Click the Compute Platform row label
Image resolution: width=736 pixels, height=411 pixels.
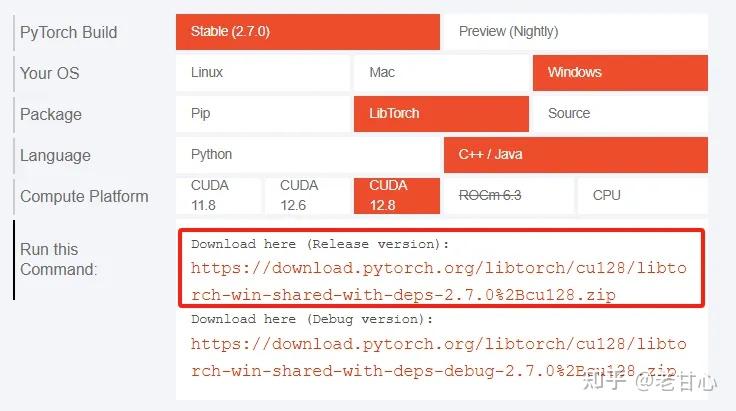tap(84, 196)
